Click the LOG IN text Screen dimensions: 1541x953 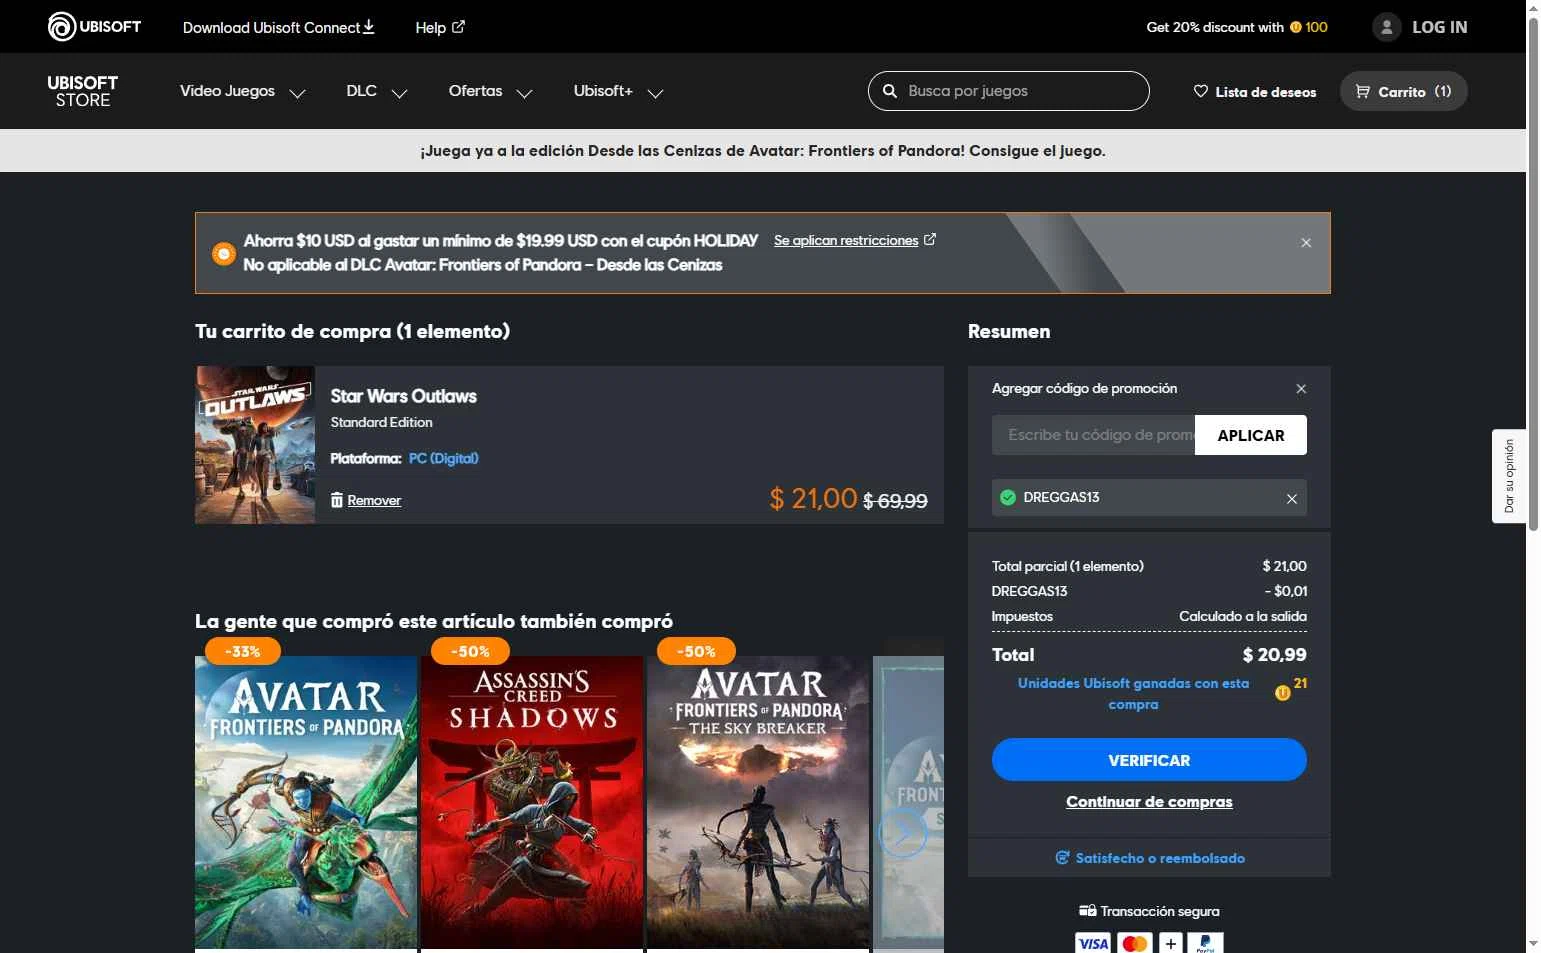[1439, 27]
